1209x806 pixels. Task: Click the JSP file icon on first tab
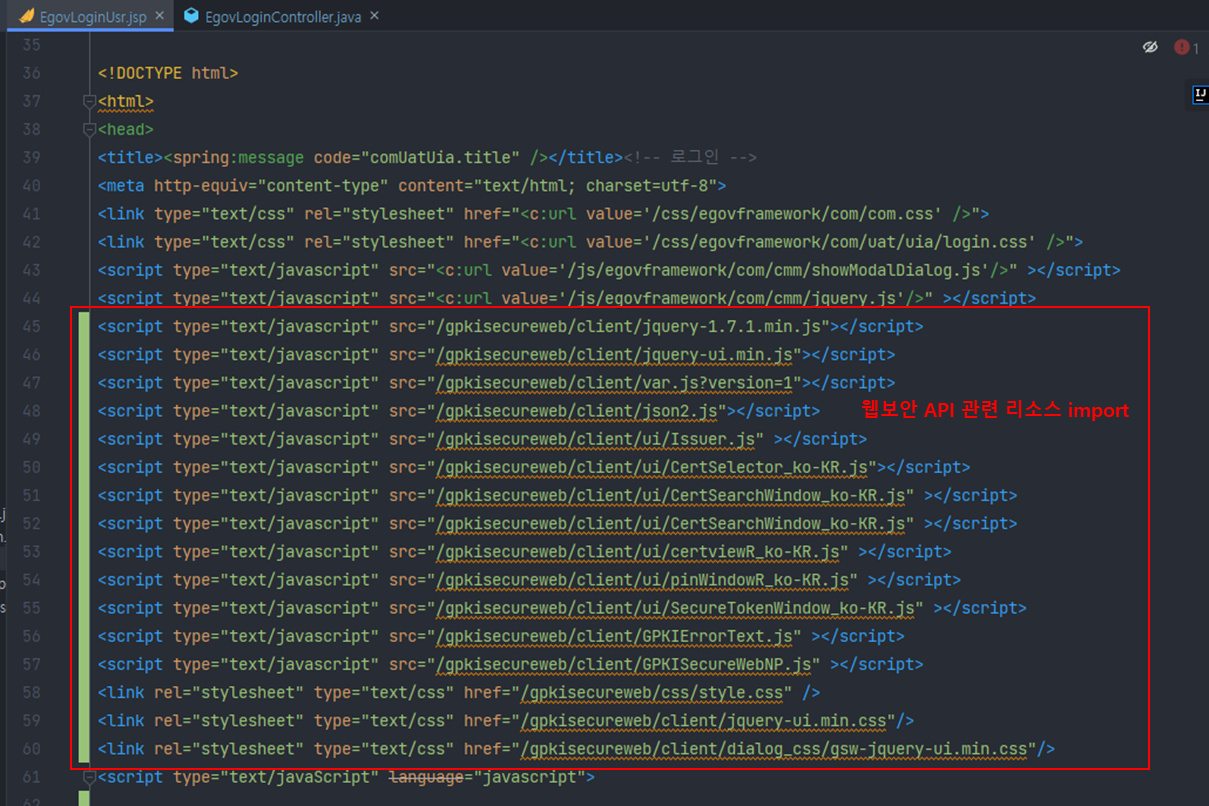28,17
